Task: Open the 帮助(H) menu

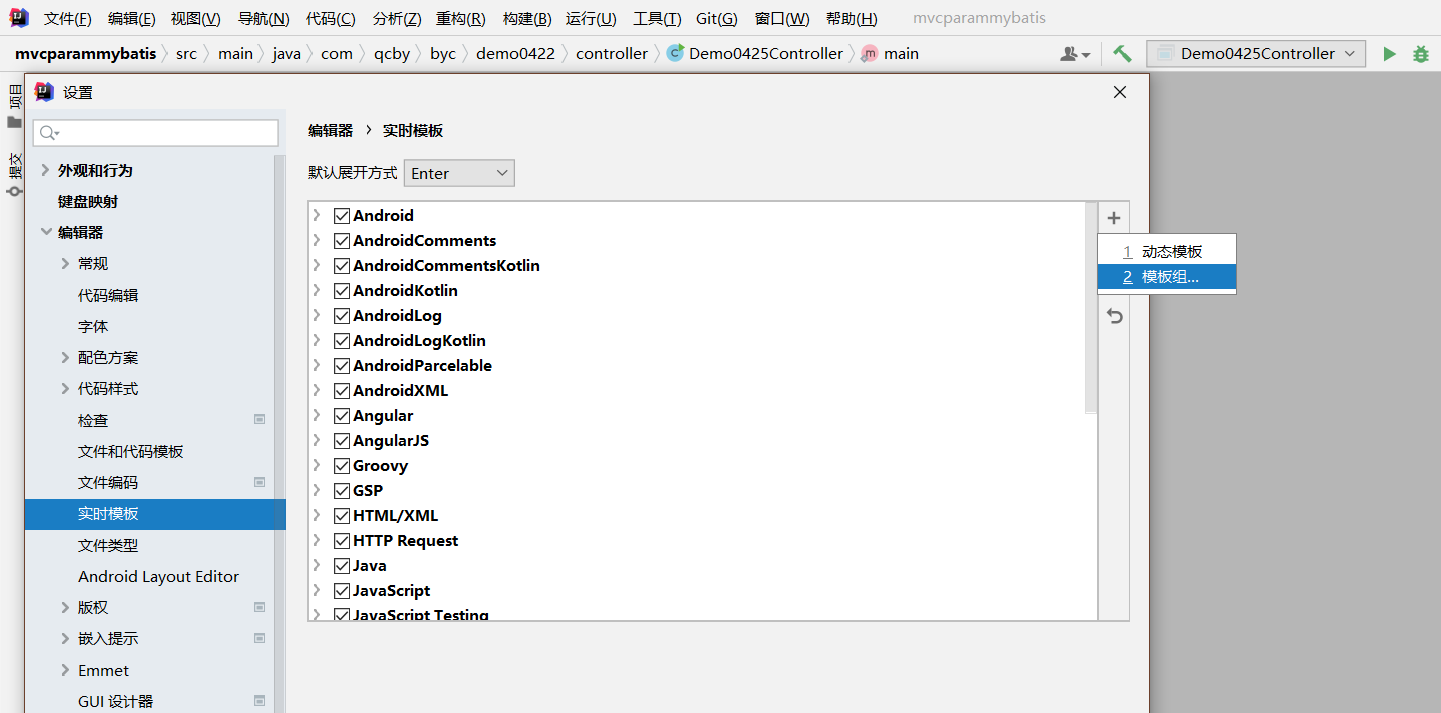Action: 852,19
